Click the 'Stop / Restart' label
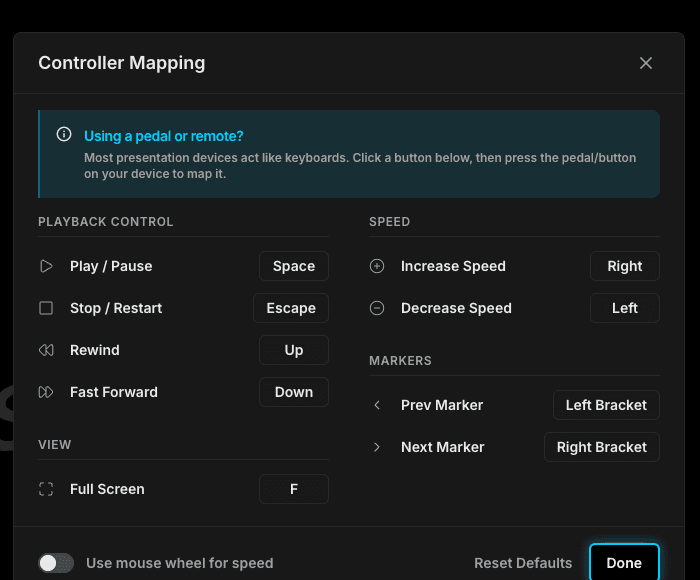This screenshot has width=700, height=580. (116, 308)
